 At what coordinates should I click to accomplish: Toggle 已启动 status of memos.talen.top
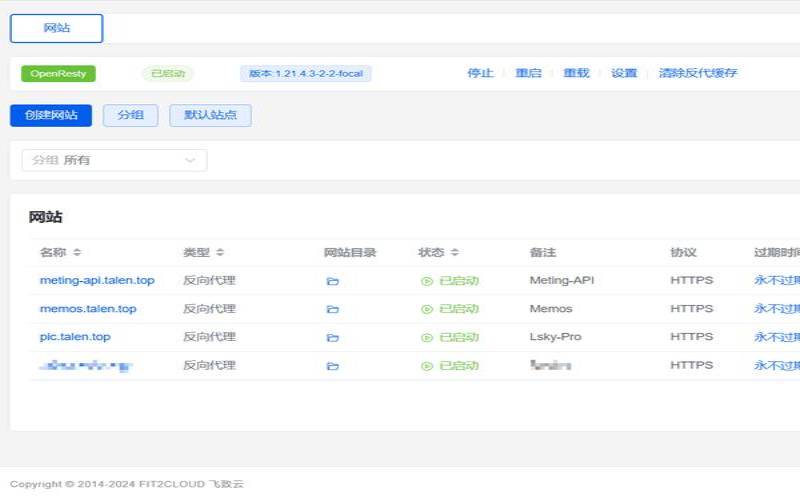pyautogui.click(x=450, y=309)
